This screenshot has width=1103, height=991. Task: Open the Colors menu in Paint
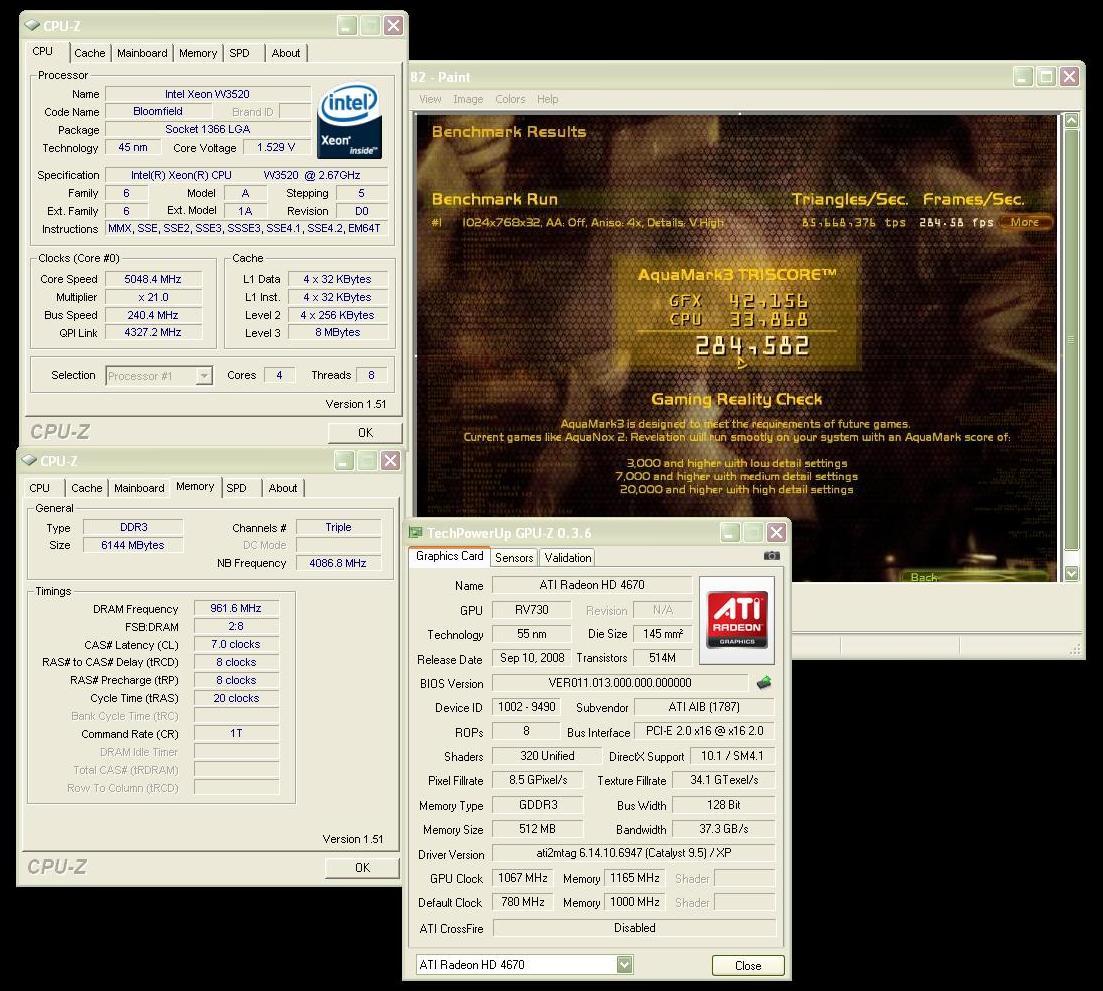pos(510,99)
